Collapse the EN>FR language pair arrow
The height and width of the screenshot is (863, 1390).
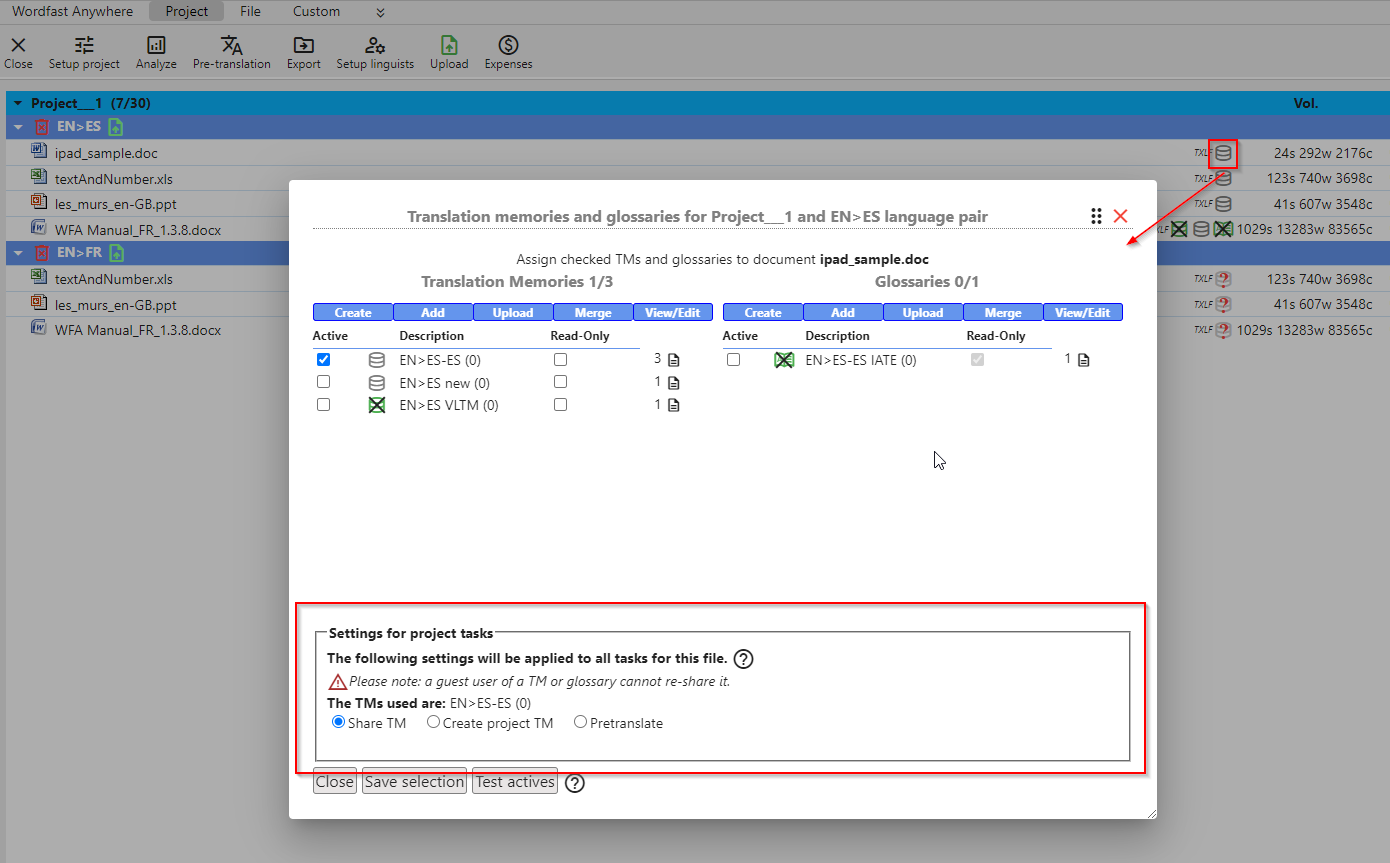click(x=18, y=253)
